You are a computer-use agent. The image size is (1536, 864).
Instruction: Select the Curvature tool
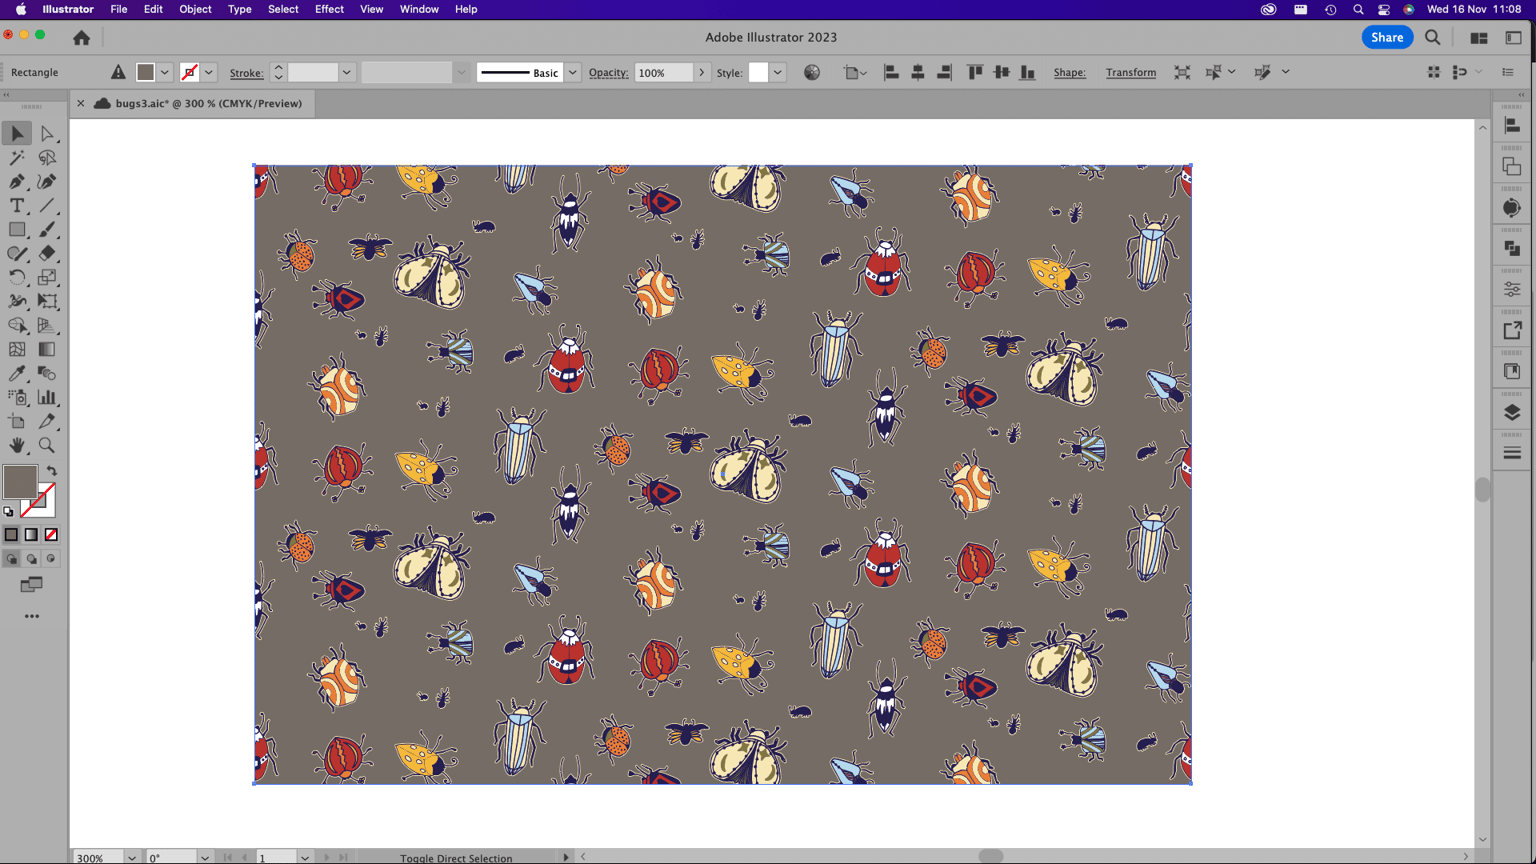click(x=47, y=181)
